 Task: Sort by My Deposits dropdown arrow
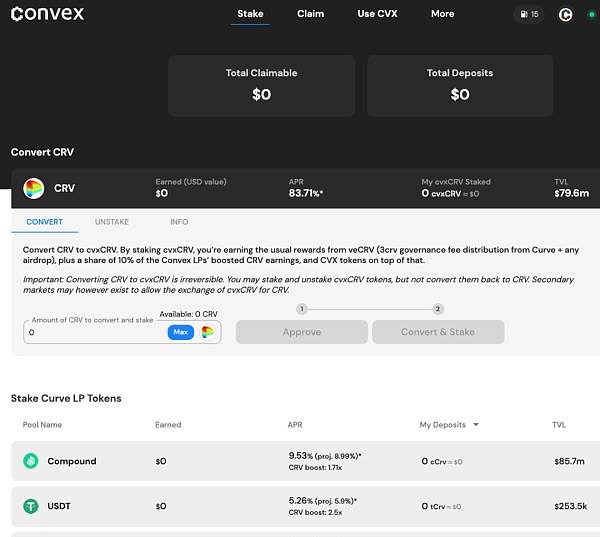click(476, 424)
